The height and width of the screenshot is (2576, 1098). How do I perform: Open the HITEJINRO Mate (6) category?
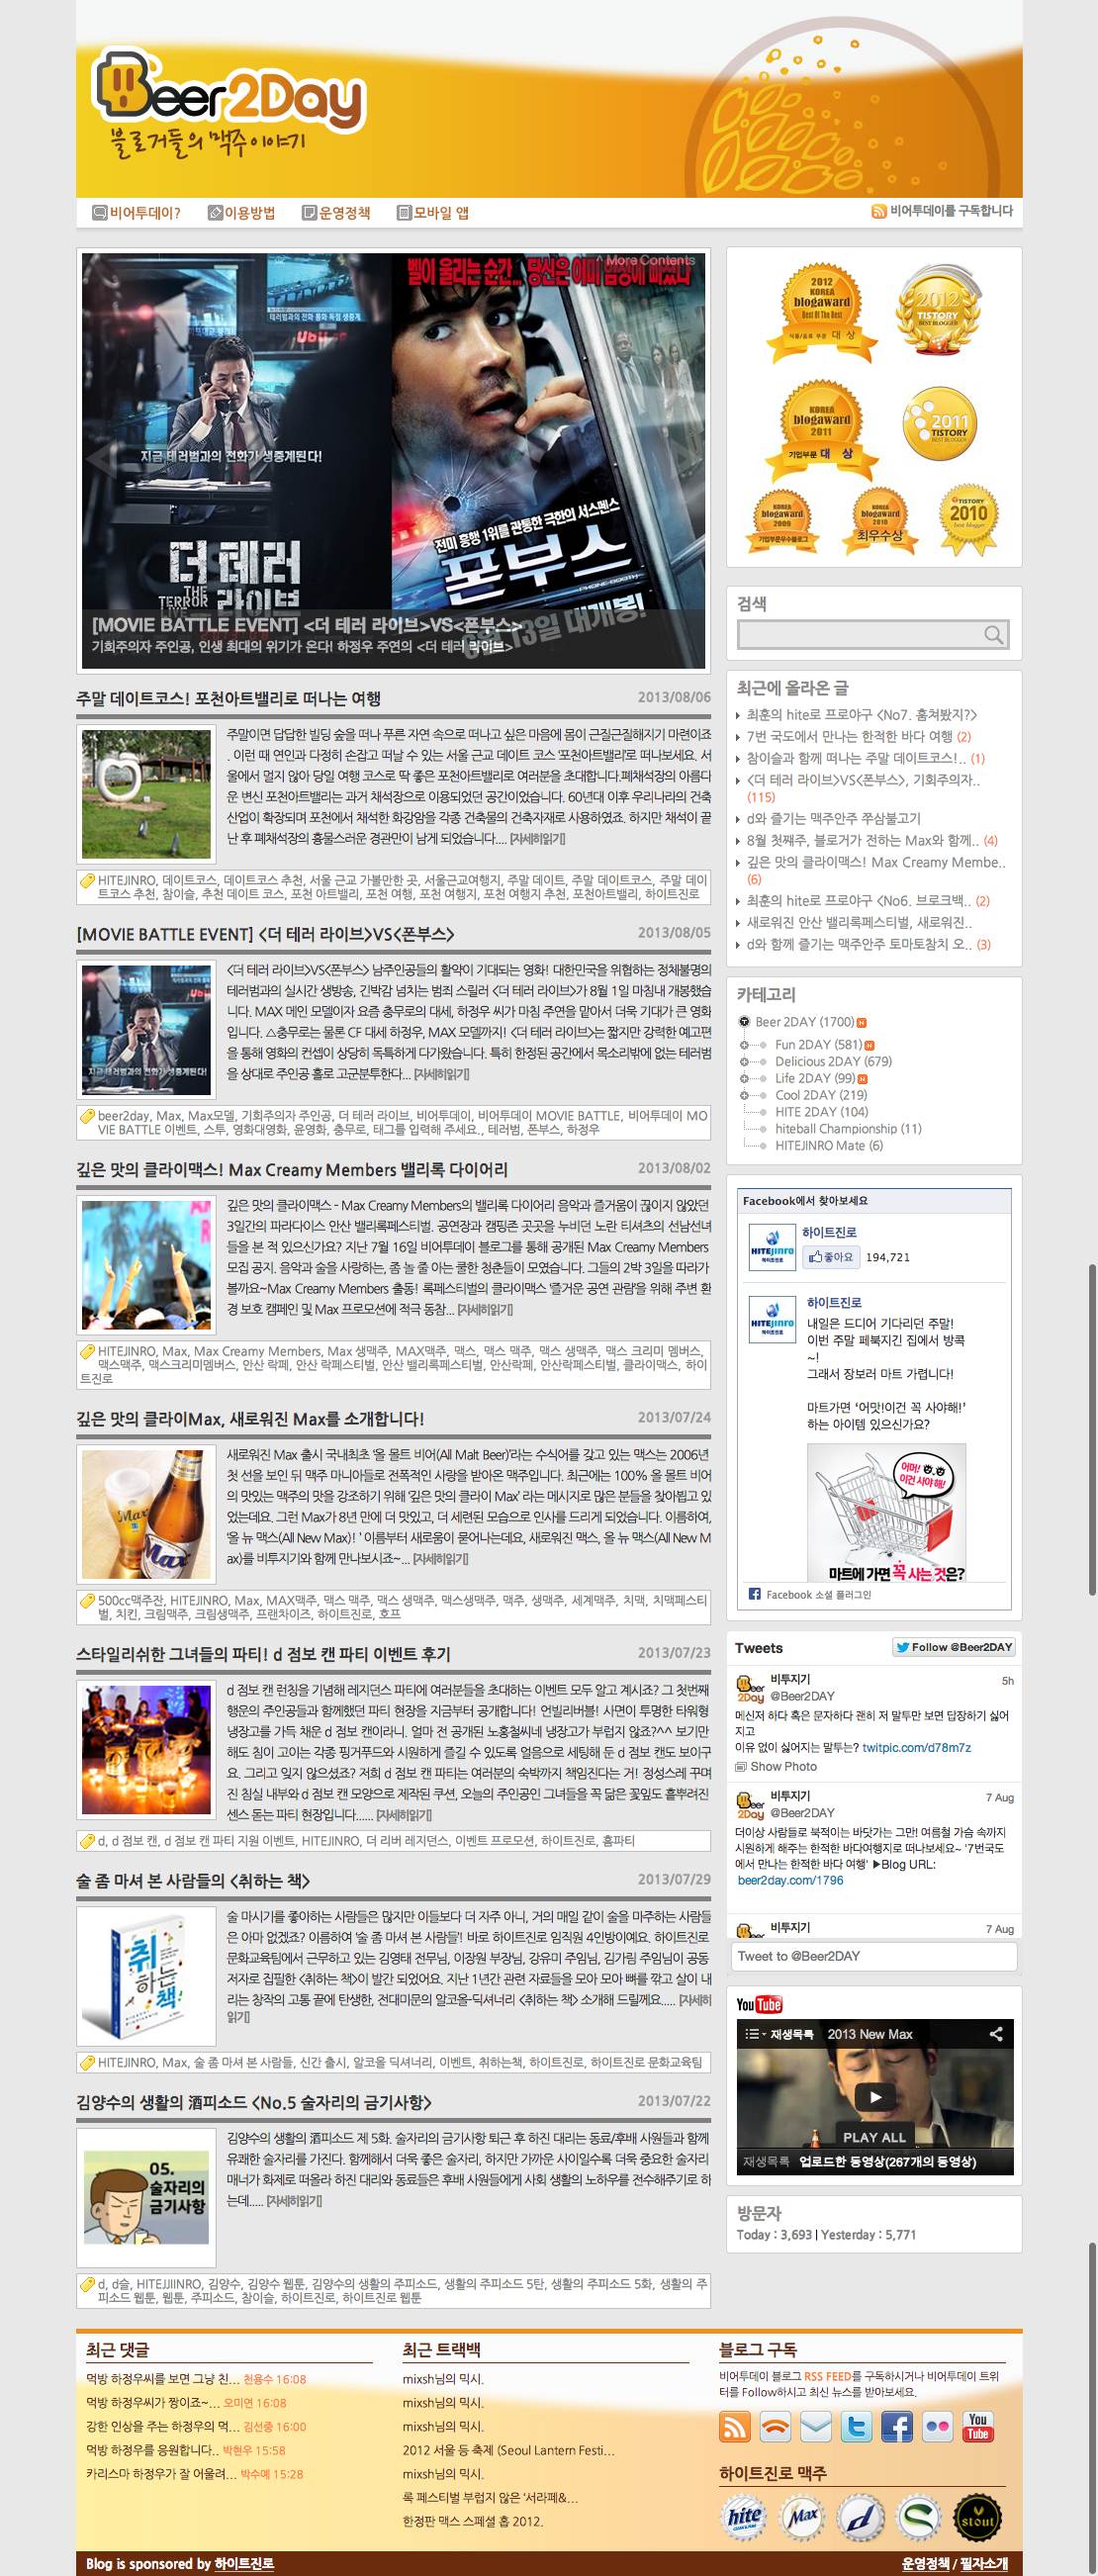tap(828, 1146)
